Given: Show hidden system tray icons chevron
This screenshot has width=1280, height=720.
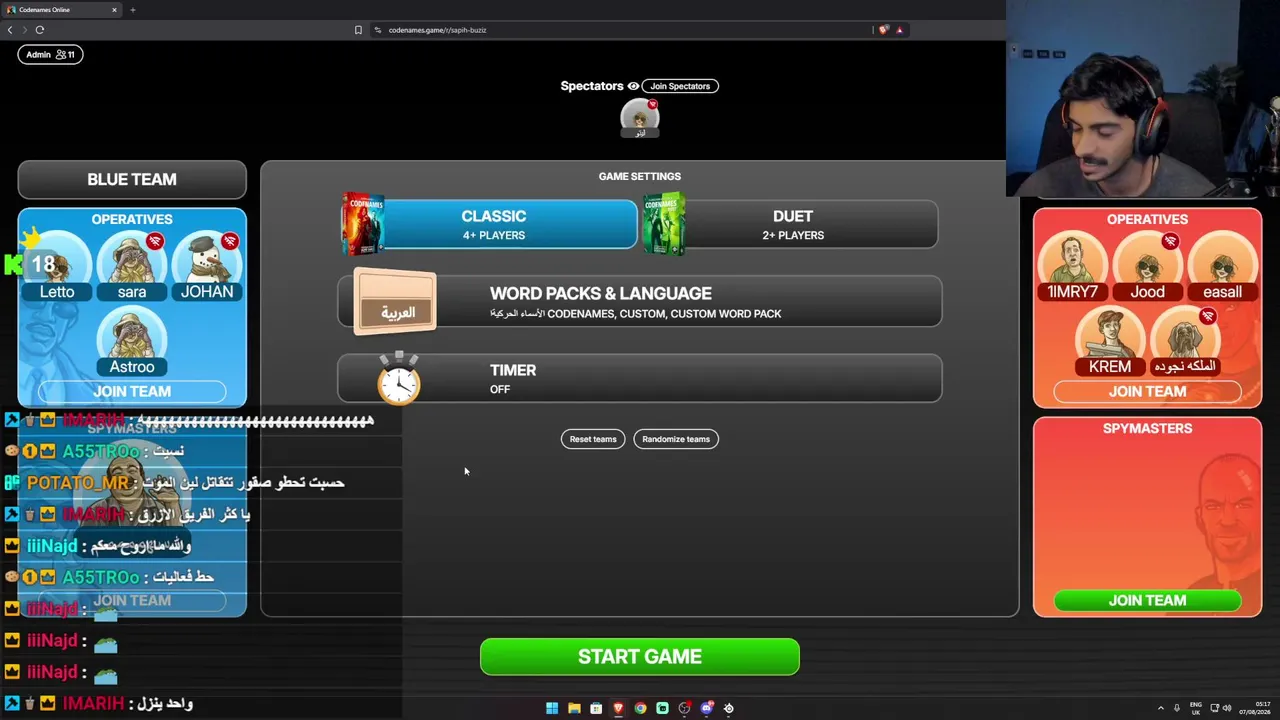Looking at the screenshot, I should pos(1161,708).
